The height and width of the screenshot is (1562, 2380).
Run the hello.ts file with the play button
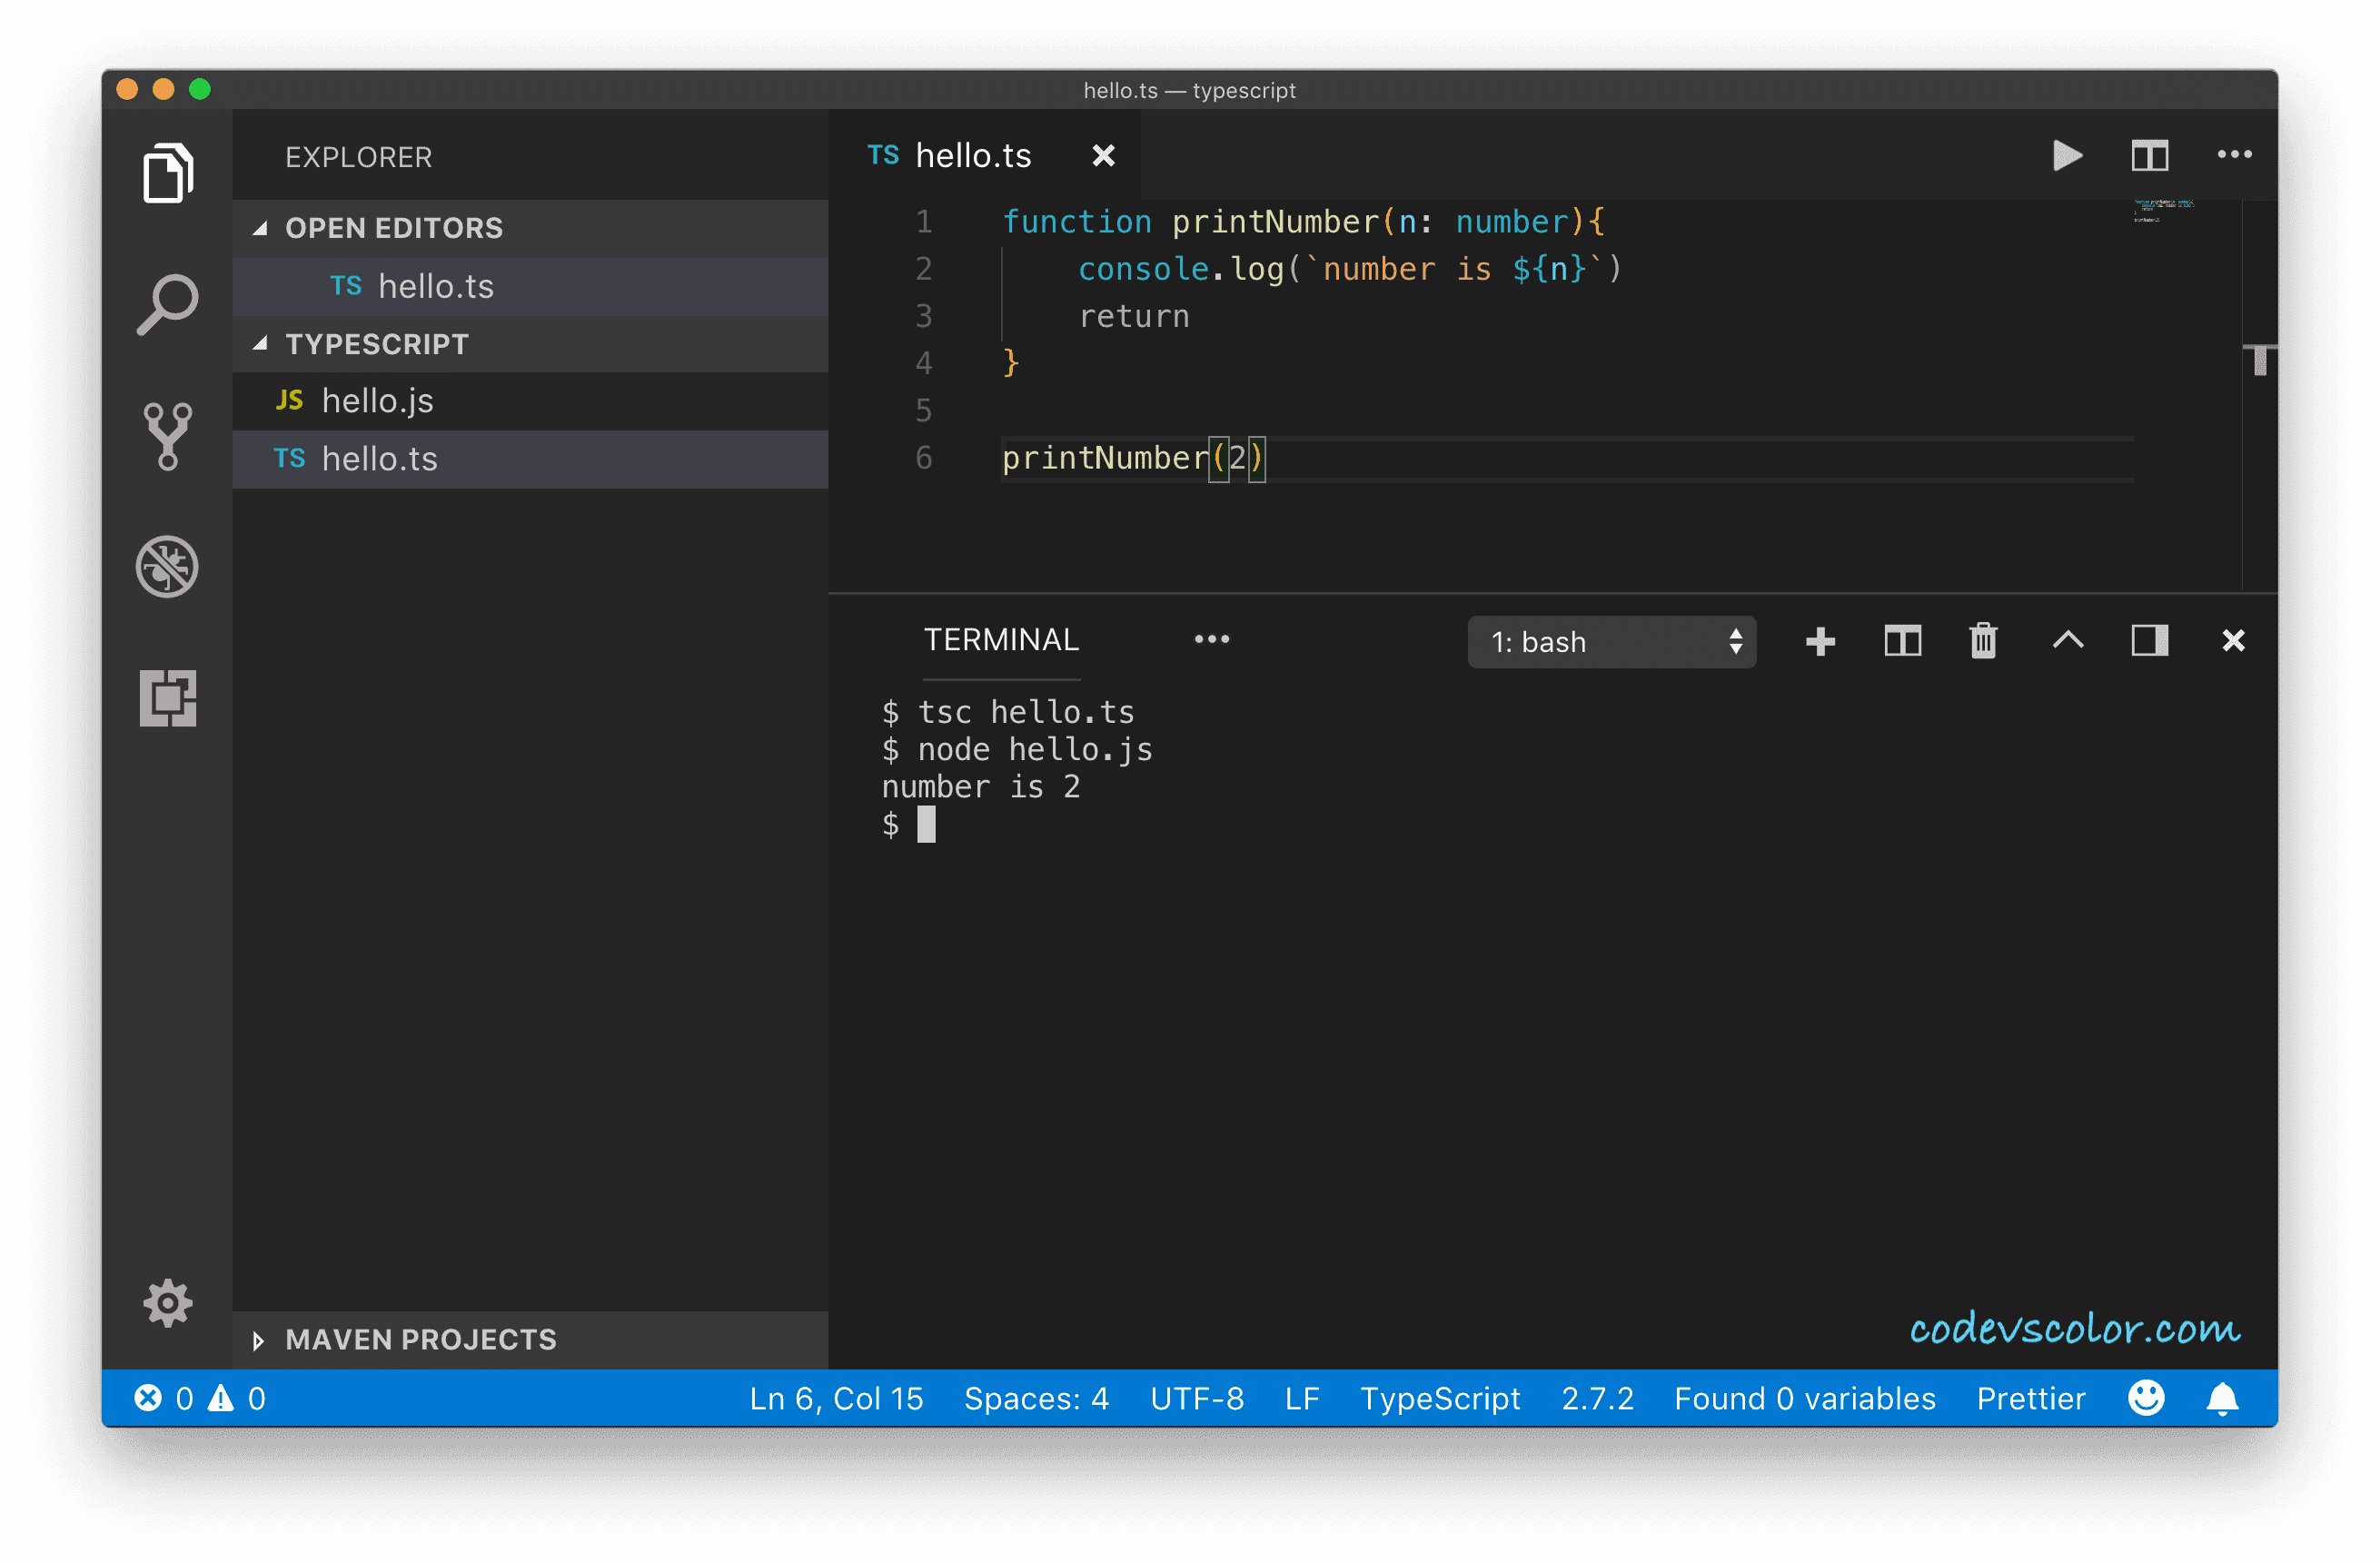click(2067, 155)
